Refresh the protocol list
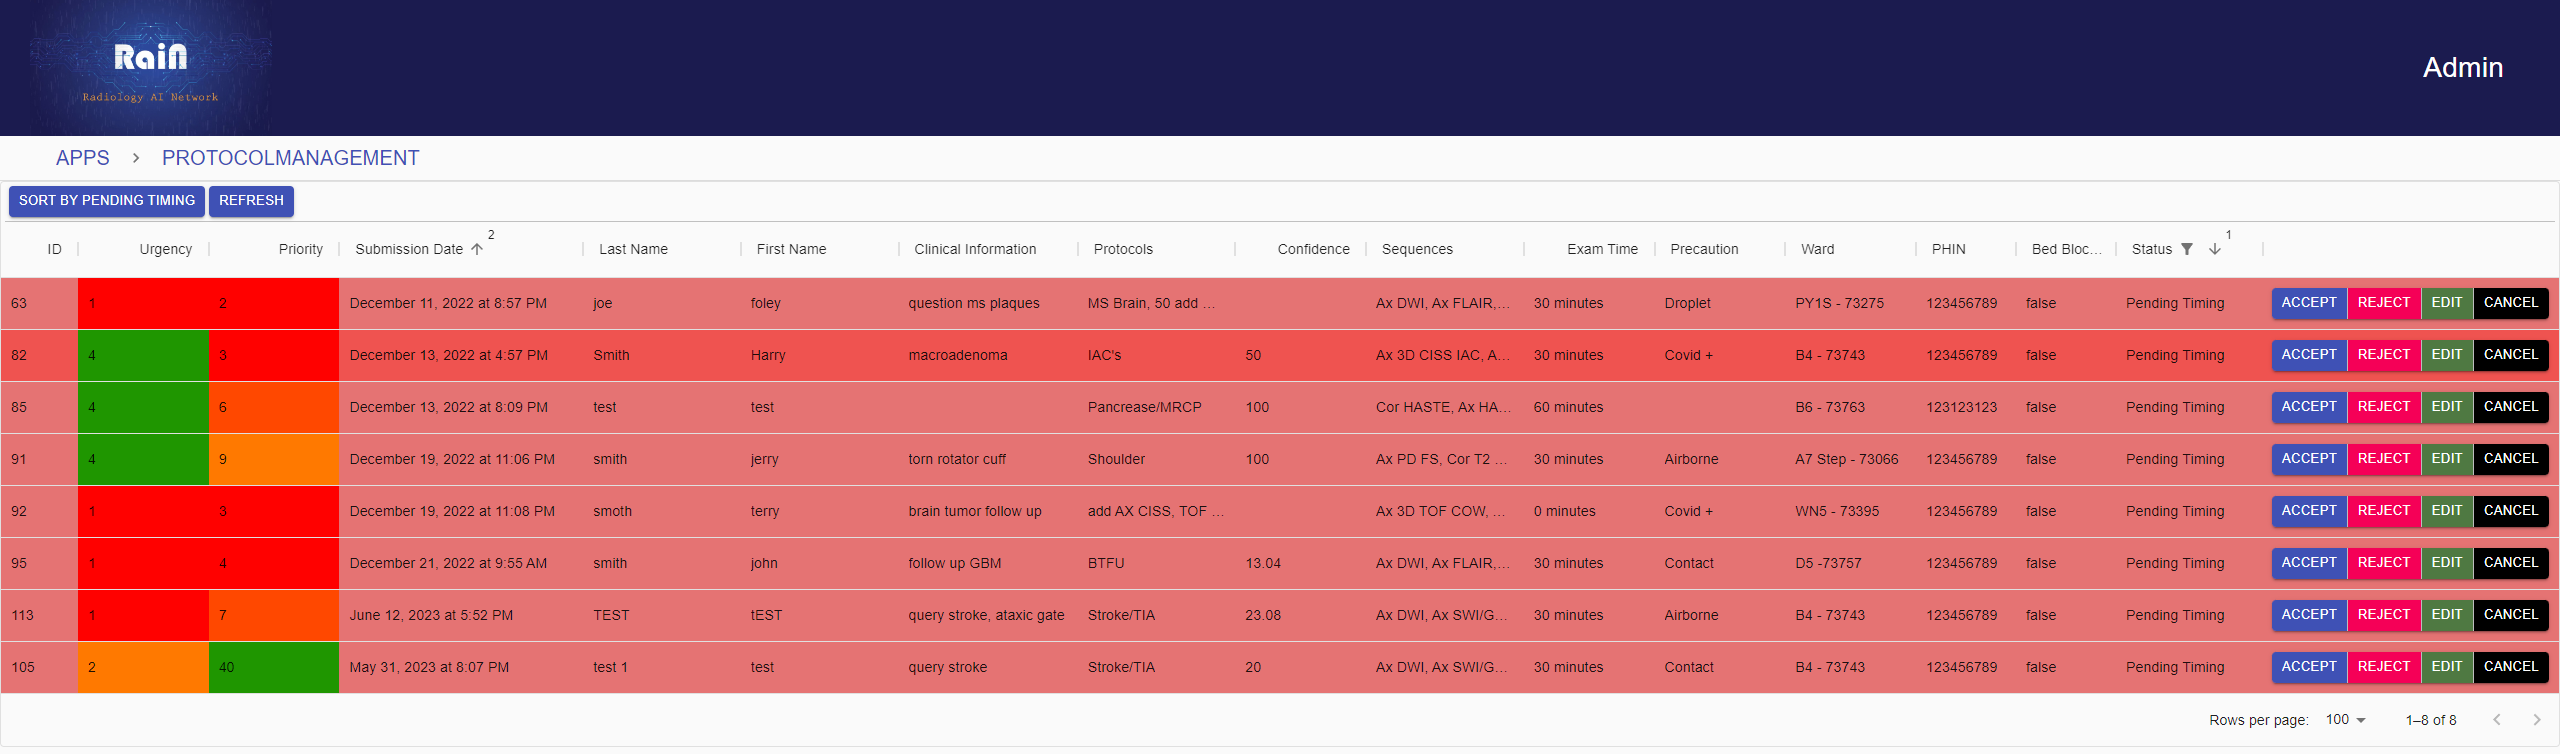2560x754 pixels. tap(251, 201)
